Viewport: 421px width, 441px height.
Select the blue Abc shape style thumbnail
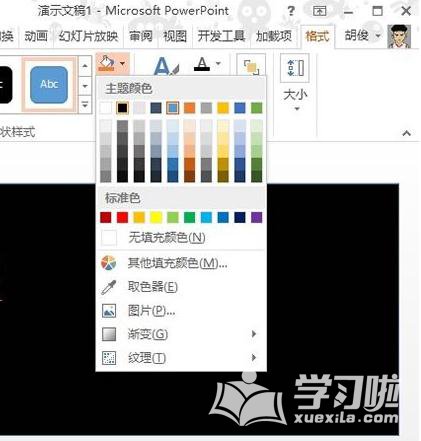click(49, 85)
